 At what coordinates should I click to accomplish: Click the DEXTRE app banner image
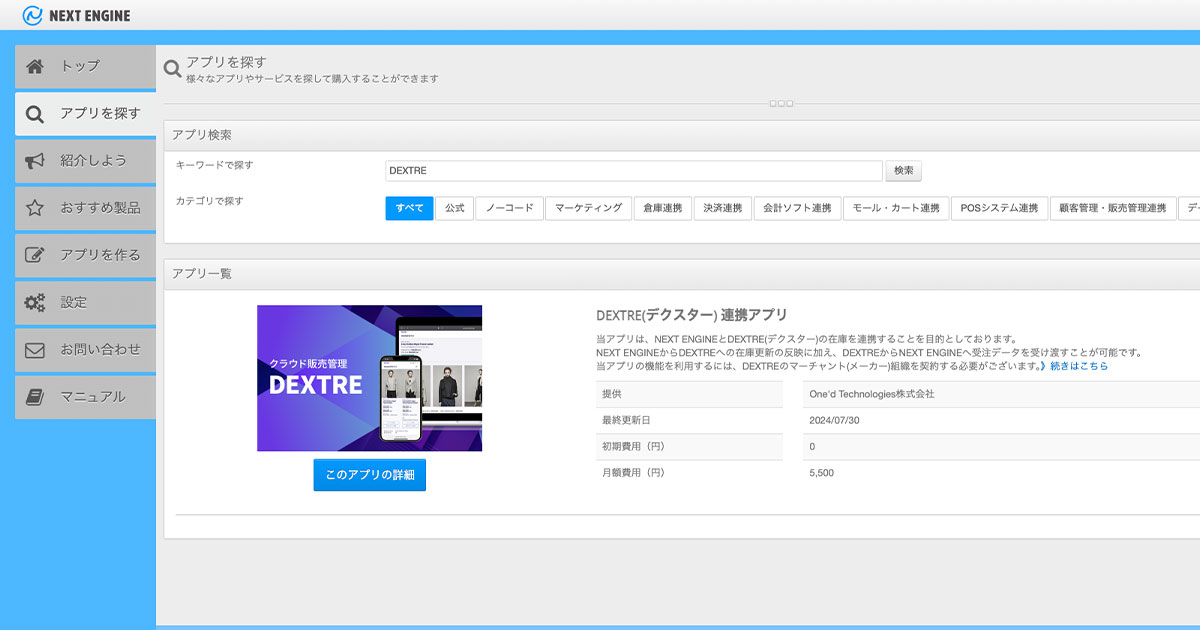tap(369, 378)
